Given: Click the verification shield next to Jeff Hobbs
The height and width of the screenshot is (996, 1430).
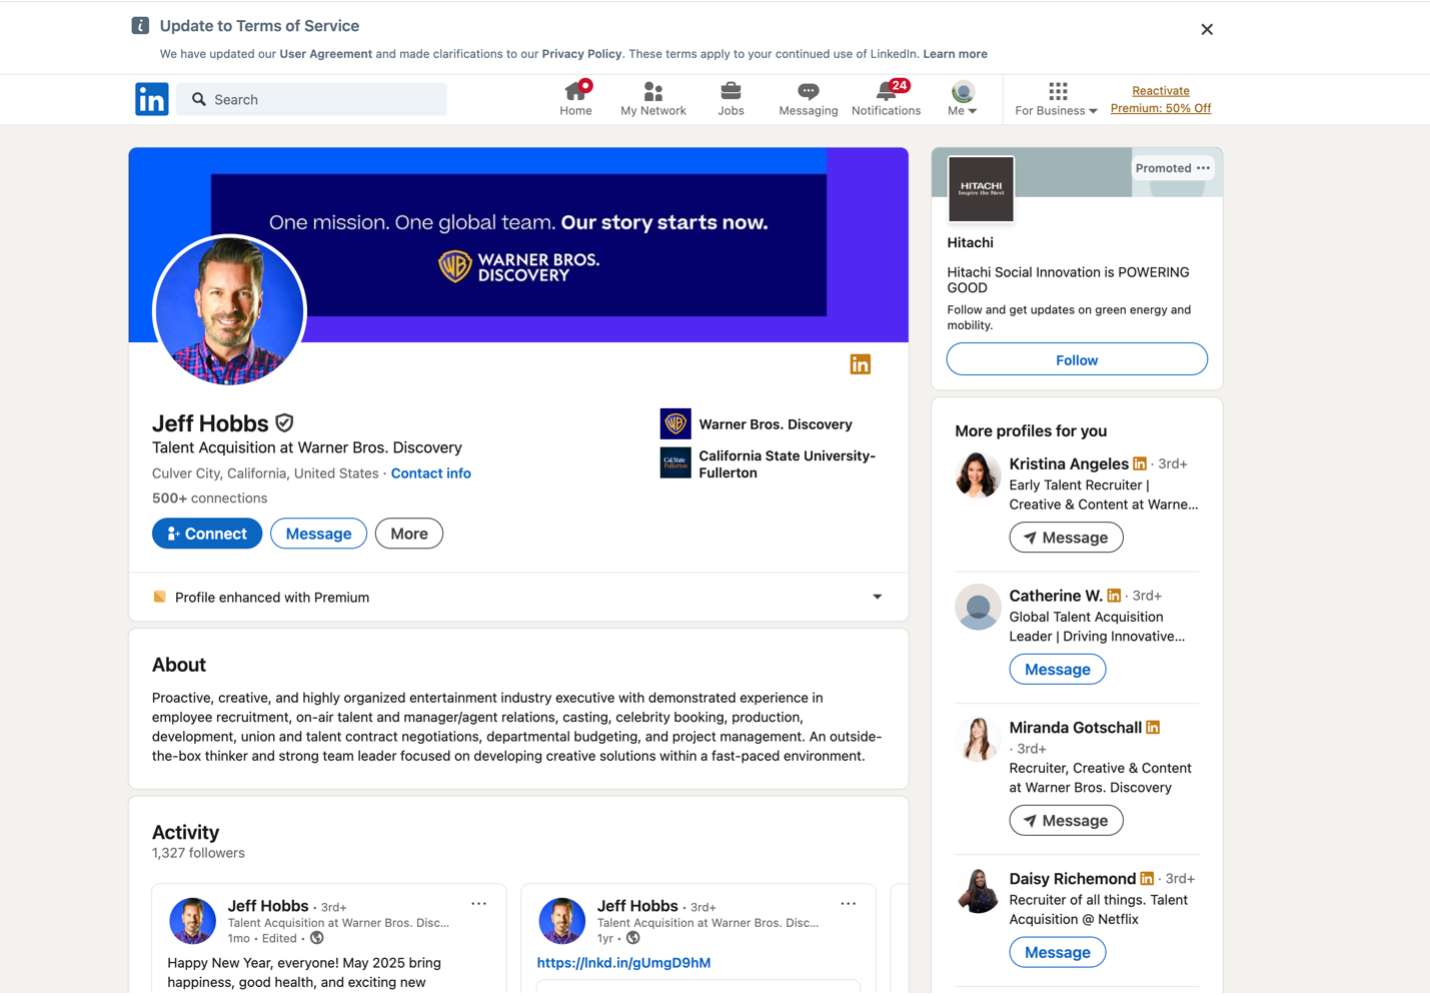Looking at the screenshot, I should [x=284, y=423].
